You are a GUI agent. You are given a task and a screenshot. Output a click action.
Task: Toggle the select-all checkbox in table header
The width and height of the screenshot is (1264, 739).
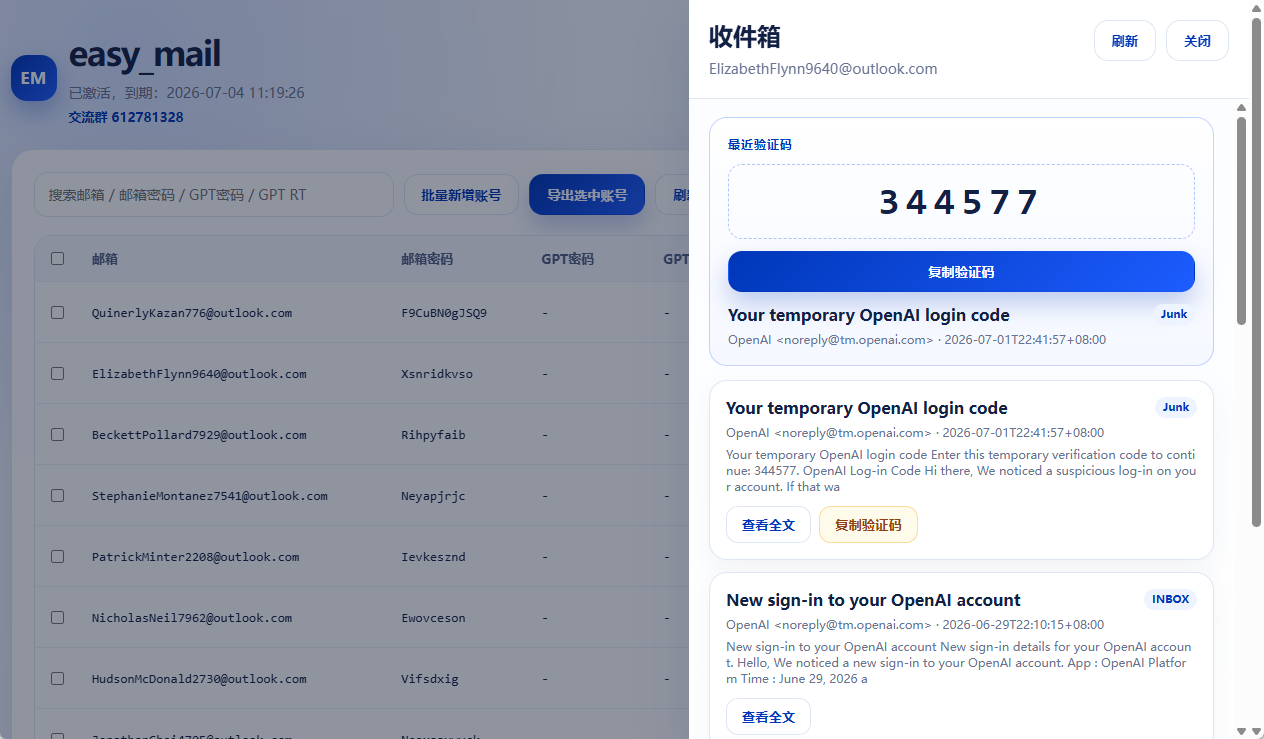point(57,258)
